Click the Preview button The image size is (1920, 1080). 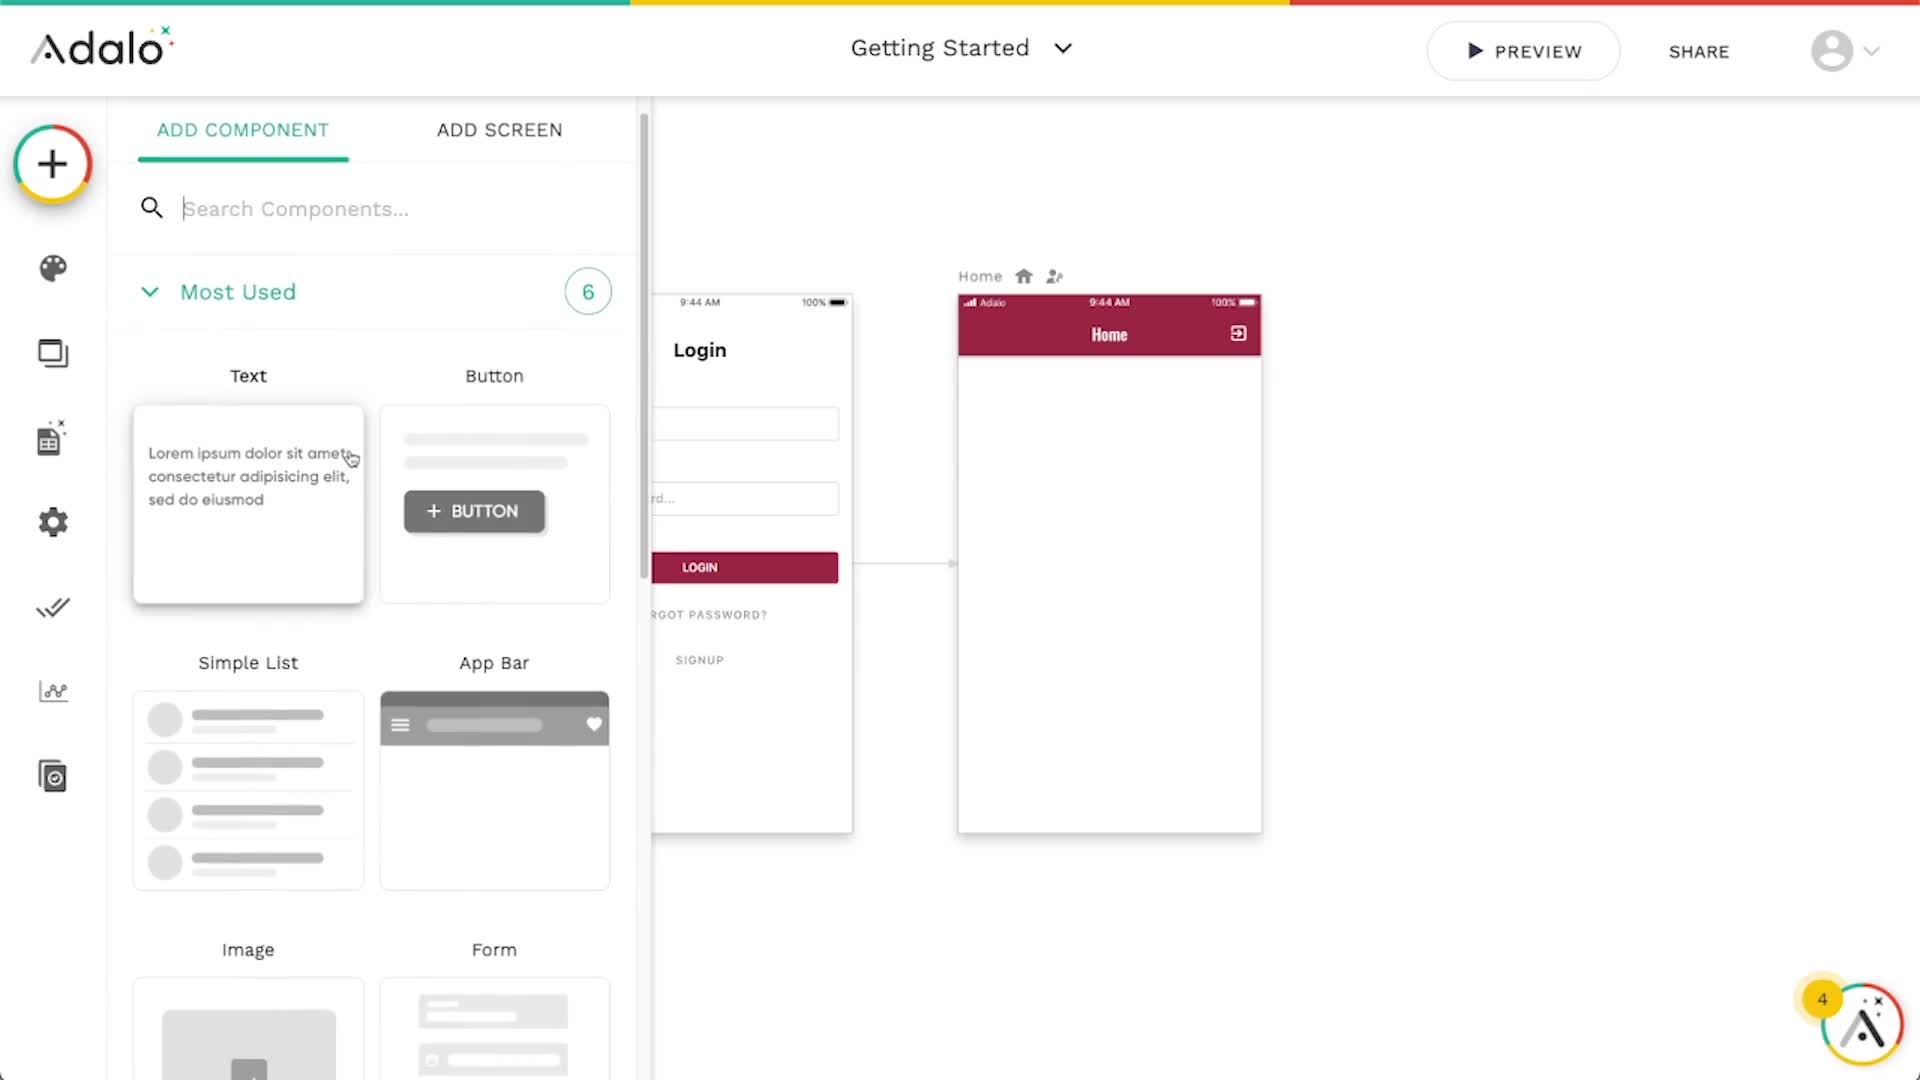pyautogui.click(x=1523, y=51)
